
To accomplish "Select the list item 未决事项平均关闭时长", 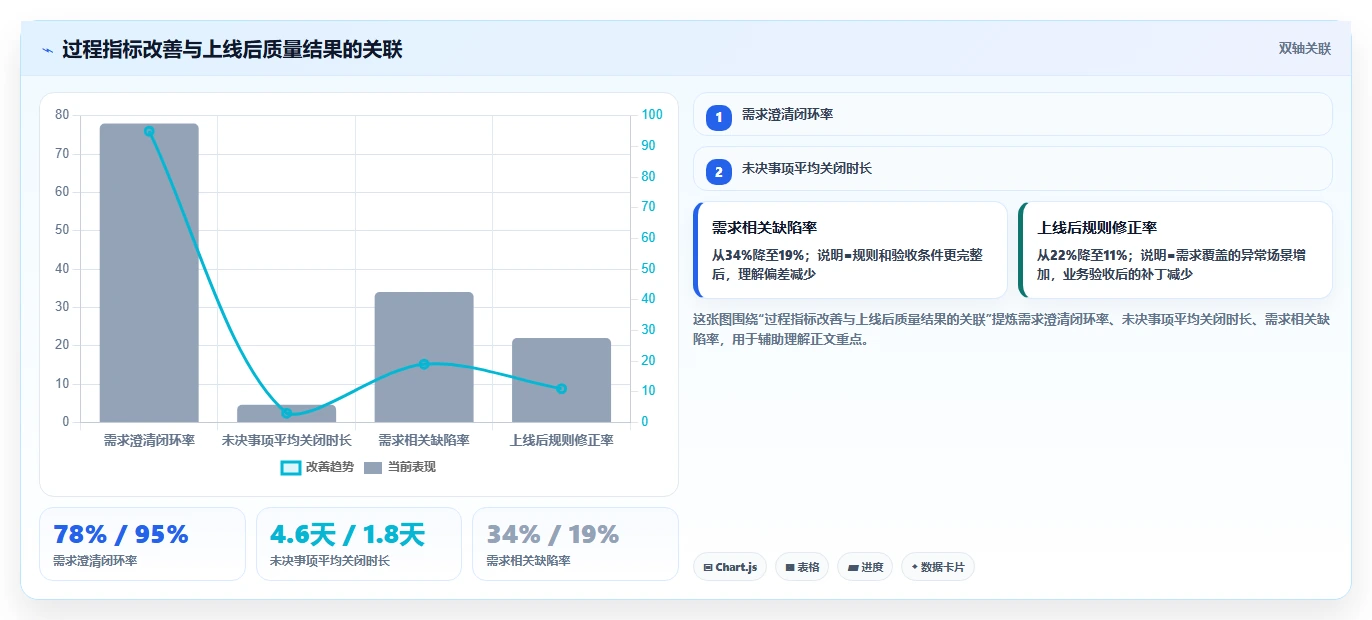I will coord(1013,168).
